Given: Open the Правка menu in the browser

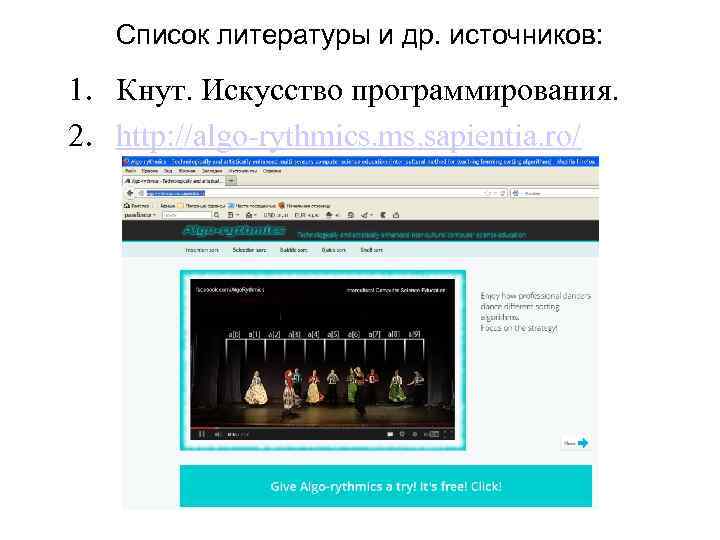Looking at the screenshot, I should [x=150, y=171].
